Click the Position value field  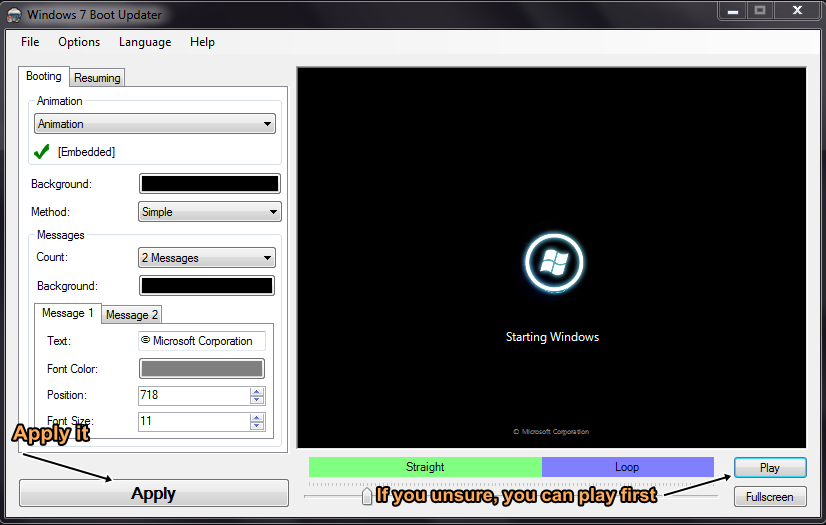(x=194, y=395)
